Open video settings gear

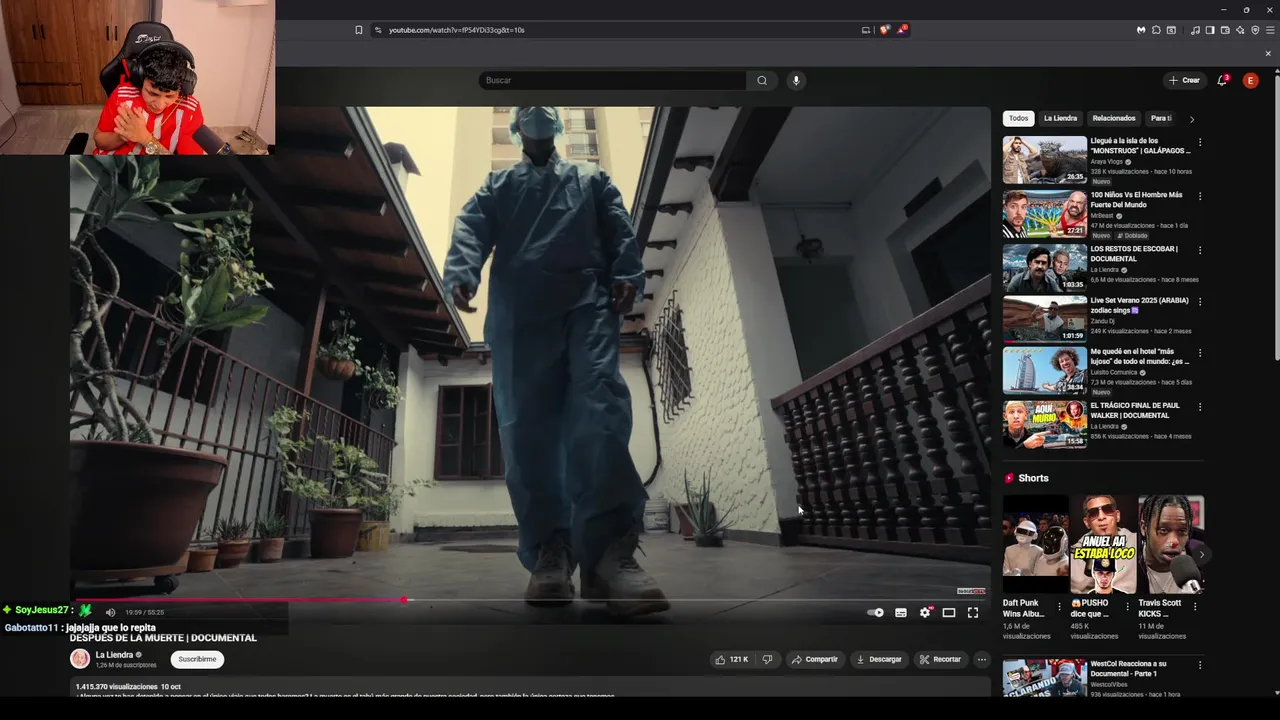tap(925, 612)
